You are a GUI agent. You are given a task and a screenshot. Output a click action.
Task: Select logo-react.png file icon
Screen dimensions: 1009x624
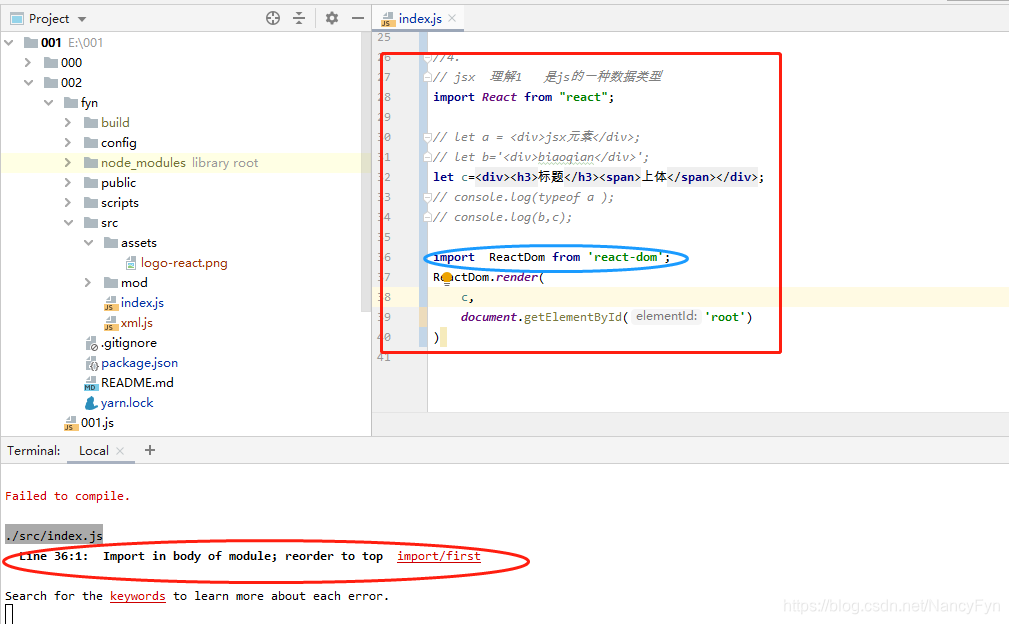click(131, 262)
